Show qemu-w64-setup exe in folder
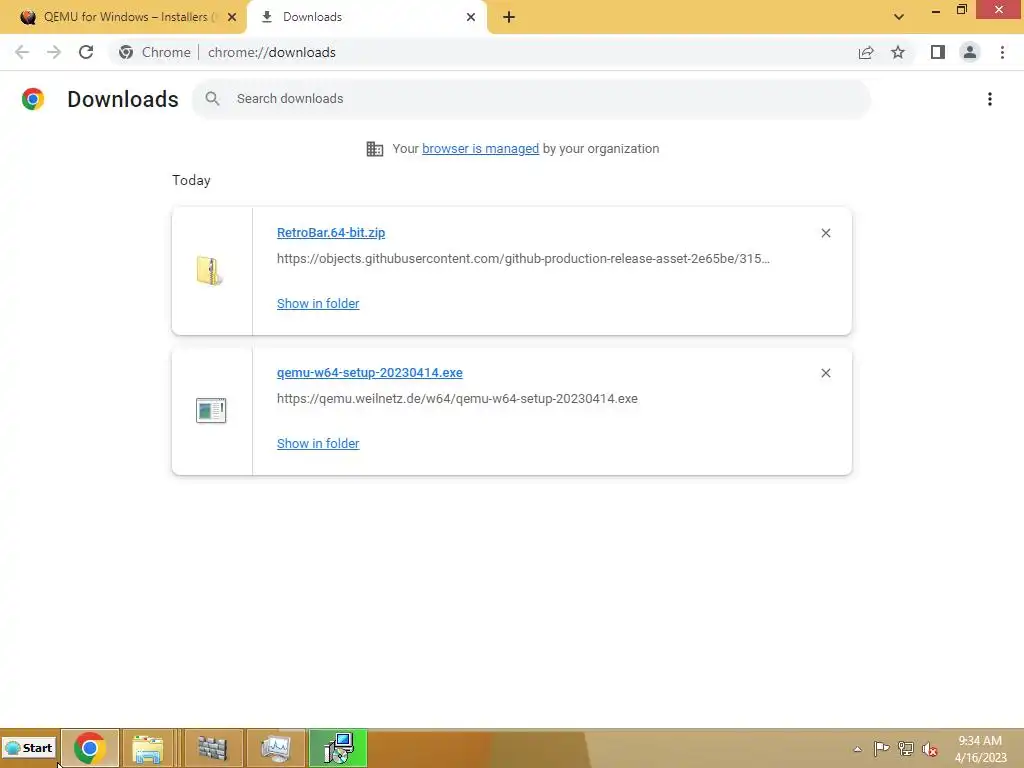 point(318,443)
